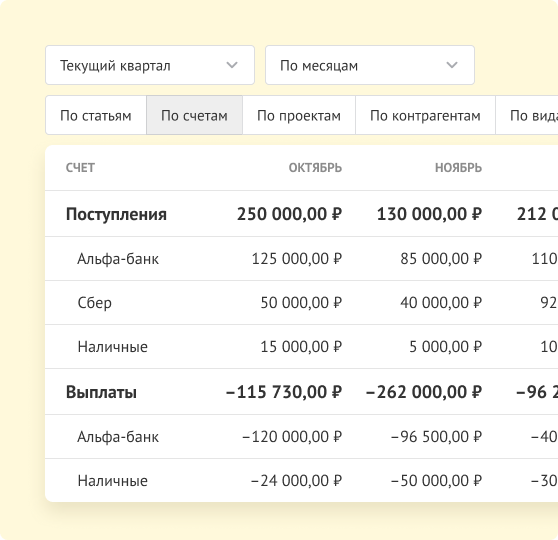The height and width of the screenshot is (540, 558).
Task: Click Выплаты total −262 000,00 ₽
Action: pyautogui.click(x=424, y=392)
